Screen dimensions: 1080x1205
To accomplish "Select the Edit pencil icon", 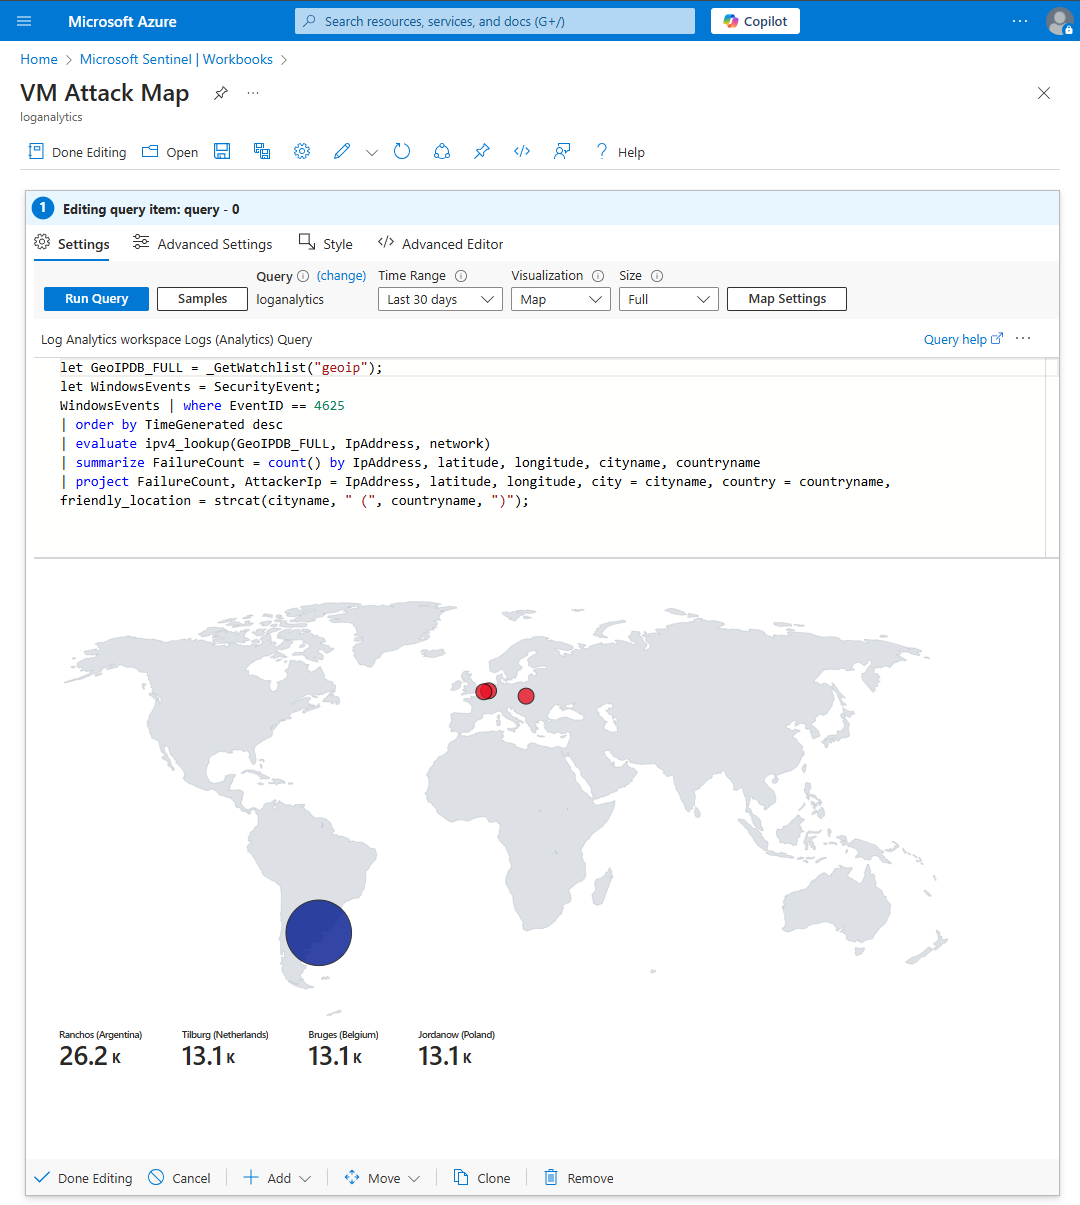I will tap(341, 151).
